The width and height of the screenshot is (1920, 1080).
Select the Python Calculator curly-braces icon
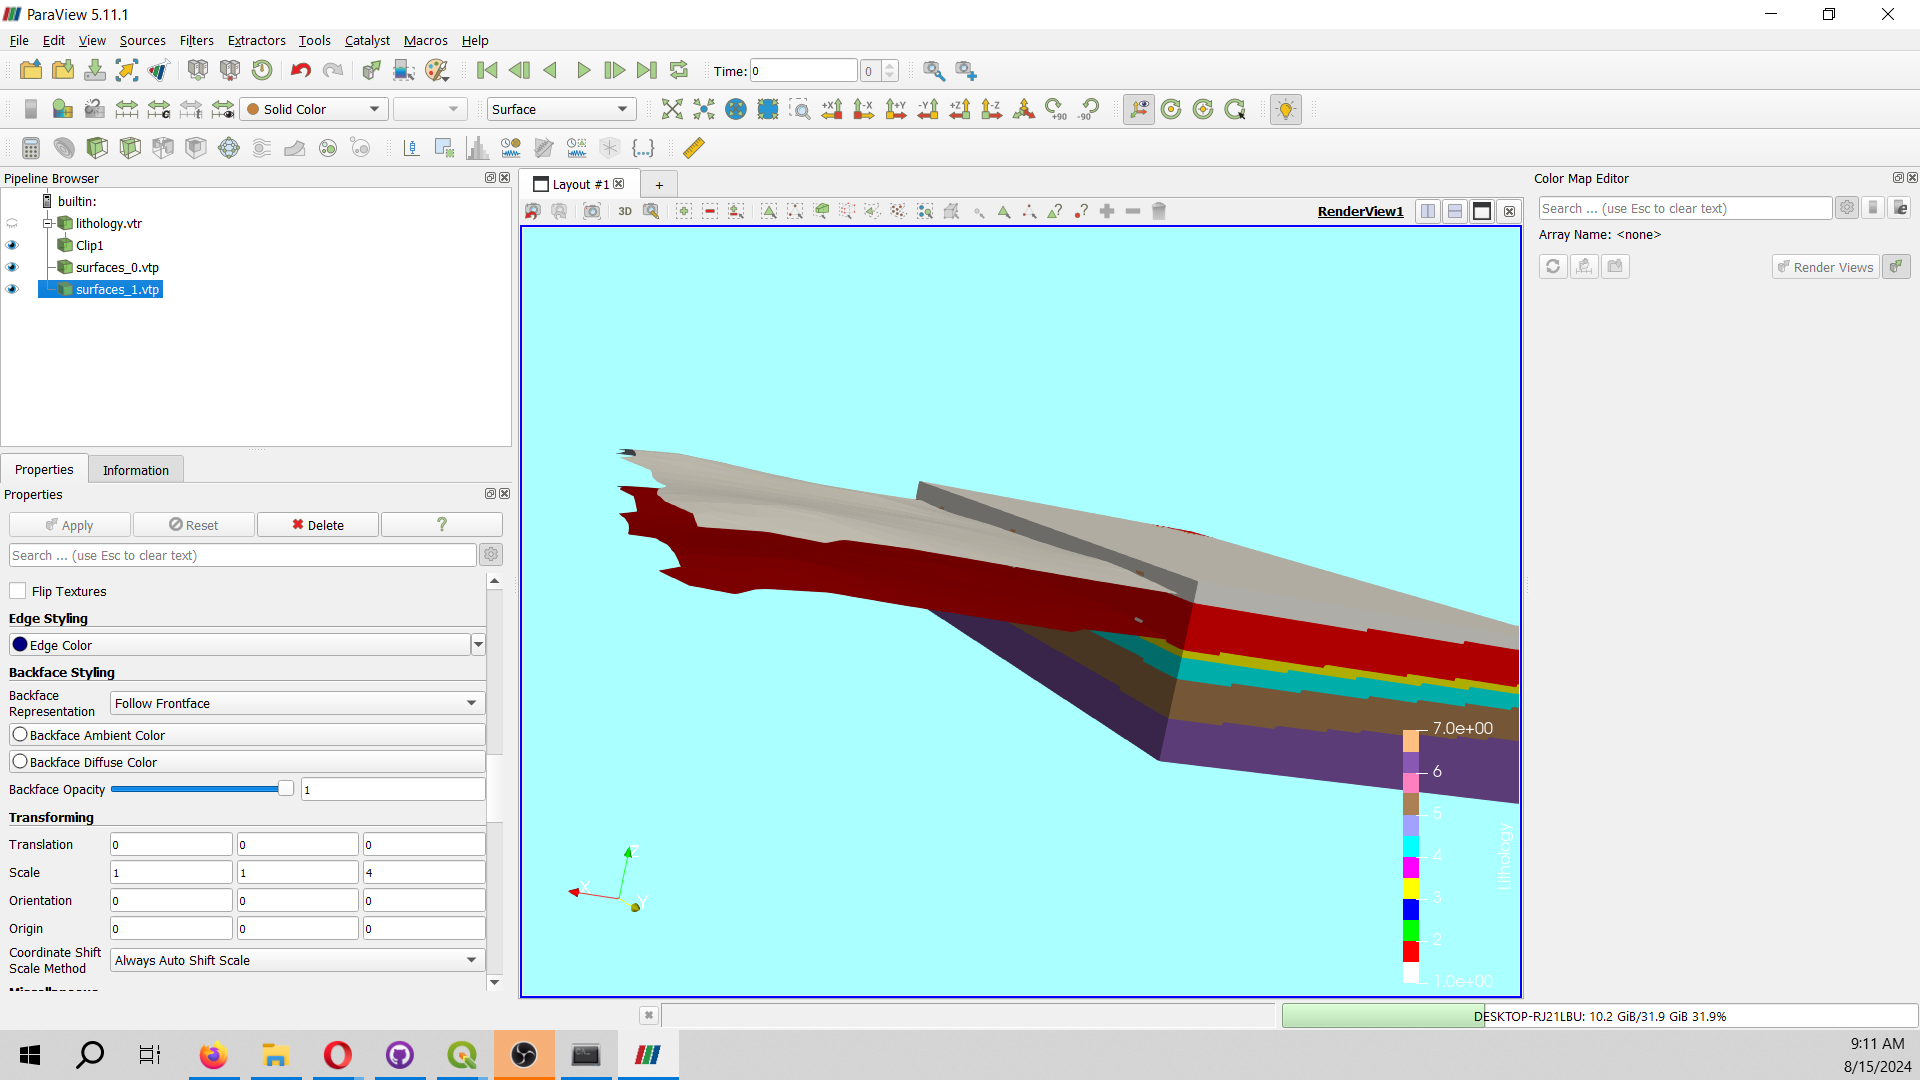tap(644, 147)
